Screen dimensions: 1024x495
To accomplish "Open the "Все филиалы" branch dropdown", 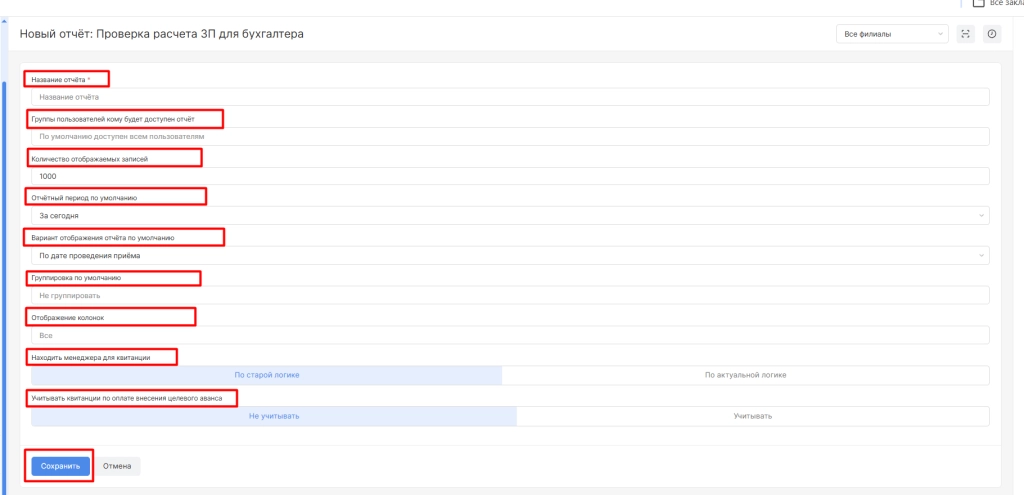I will 892,34.
